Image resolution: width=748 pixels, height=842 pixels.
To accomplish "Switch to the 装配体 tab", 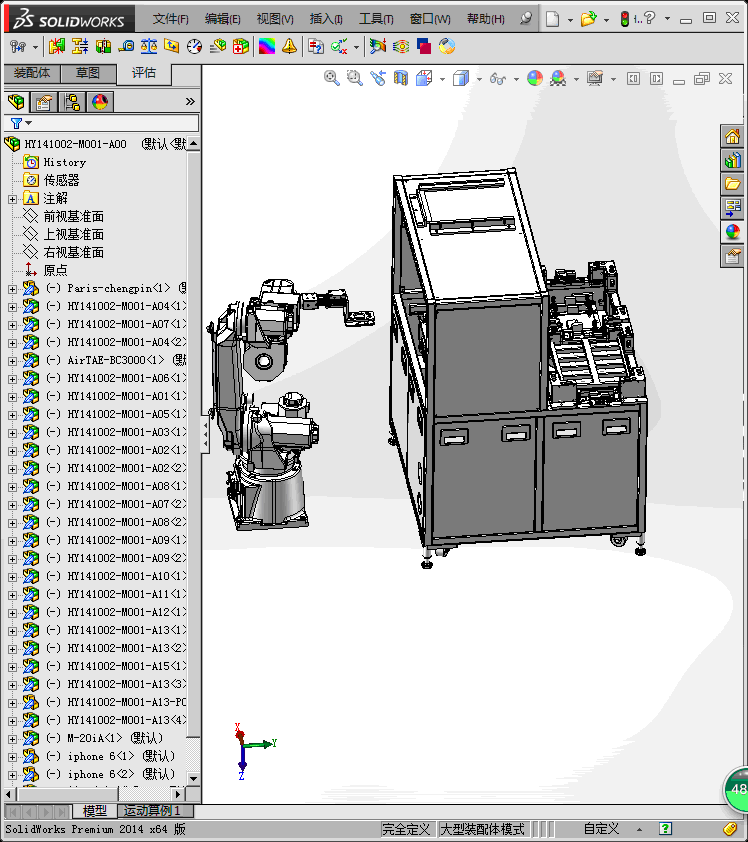I will click(x=32, y=73).
